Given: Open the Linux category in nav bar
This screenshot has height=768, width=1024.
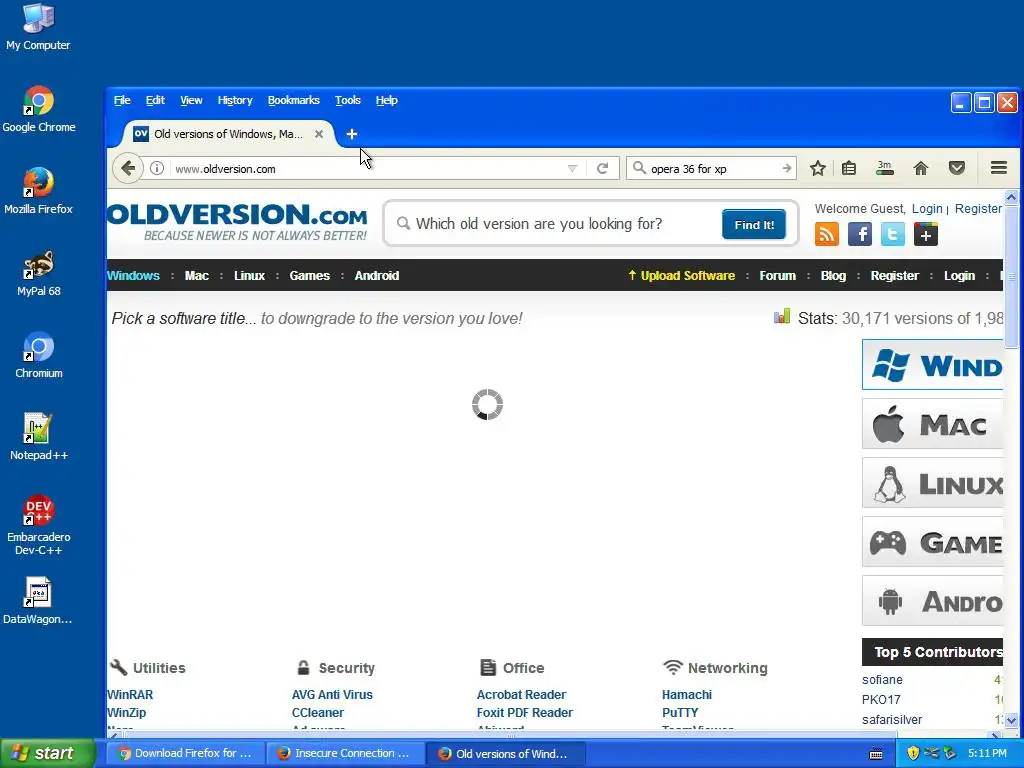Looking at the screenshot, I should pyautogui.click(x=249, y=276).
